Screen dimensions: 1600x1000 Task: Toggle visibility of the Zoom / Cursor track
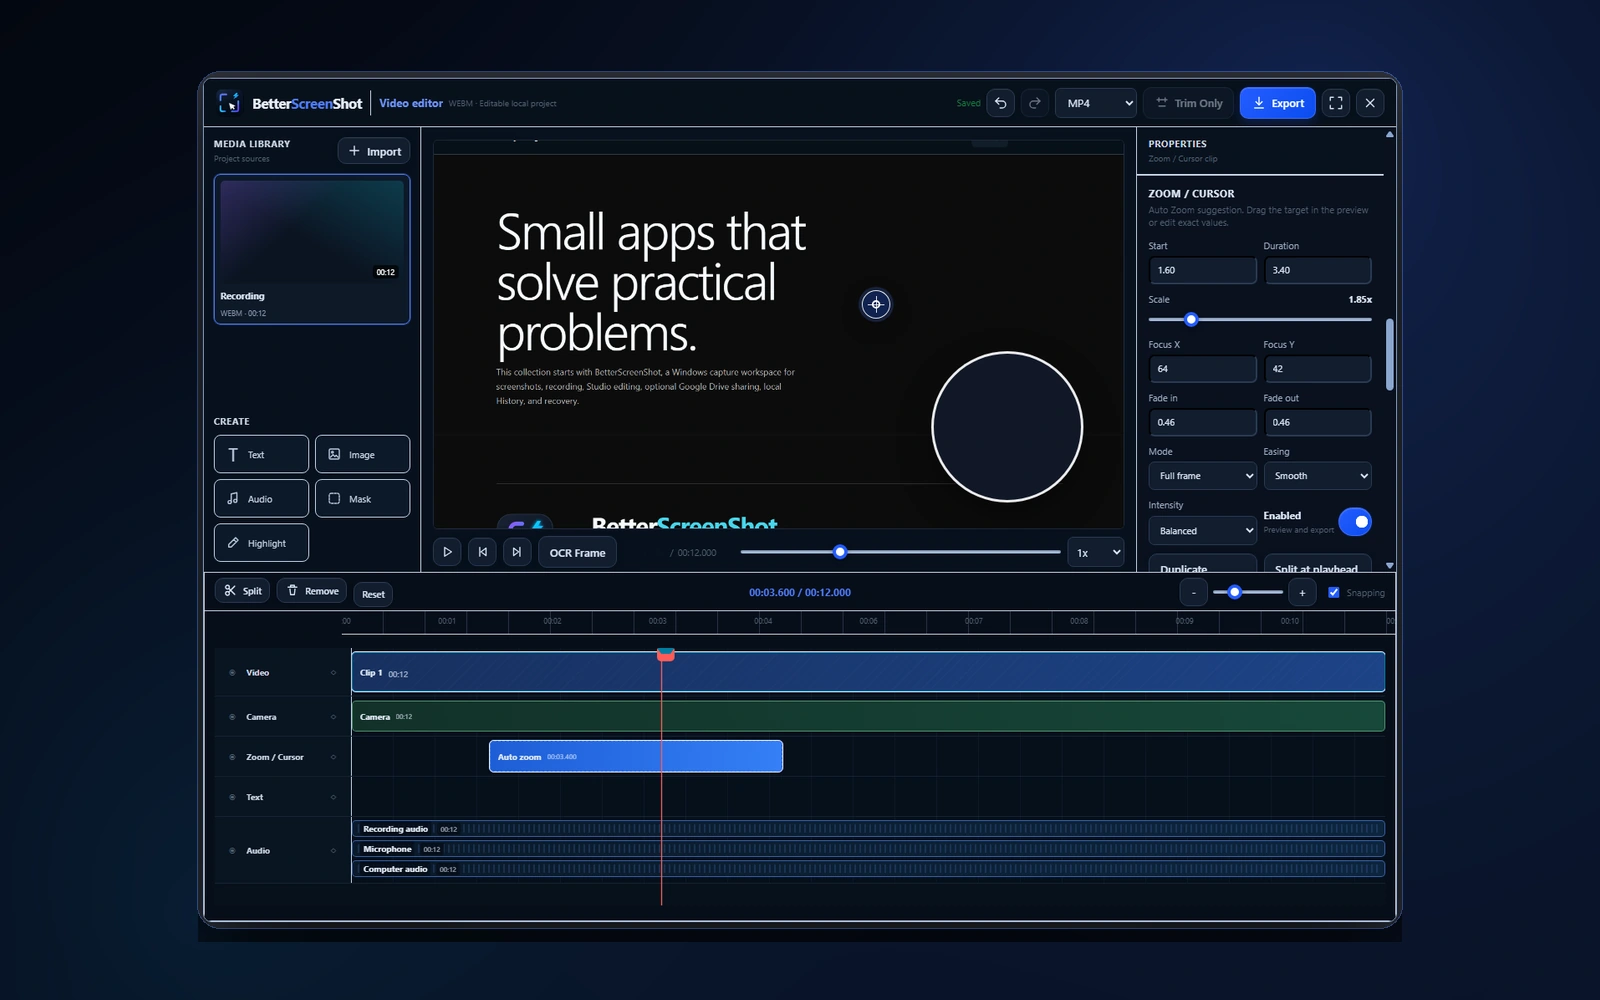click(x=232, y=757)
